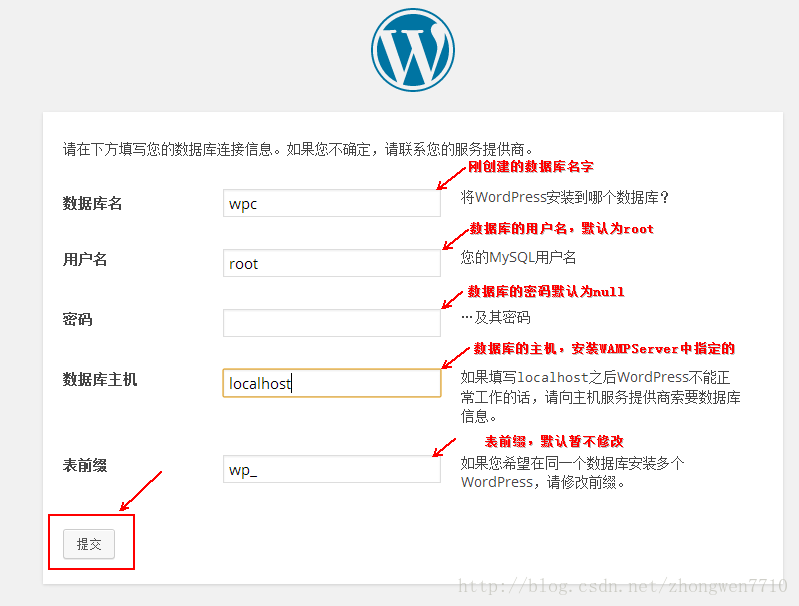The width and height of the screenshot is (799, 606).
Task: Click the 数据库名 label
Action: coord(92,203)
